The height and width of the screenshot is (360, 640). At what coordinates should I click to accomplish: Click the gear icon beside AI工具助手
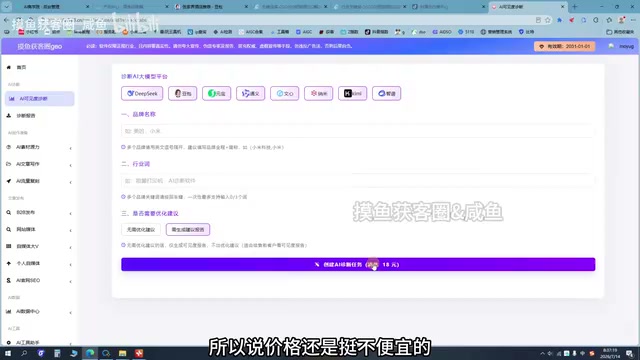click(x=9, y=342)
